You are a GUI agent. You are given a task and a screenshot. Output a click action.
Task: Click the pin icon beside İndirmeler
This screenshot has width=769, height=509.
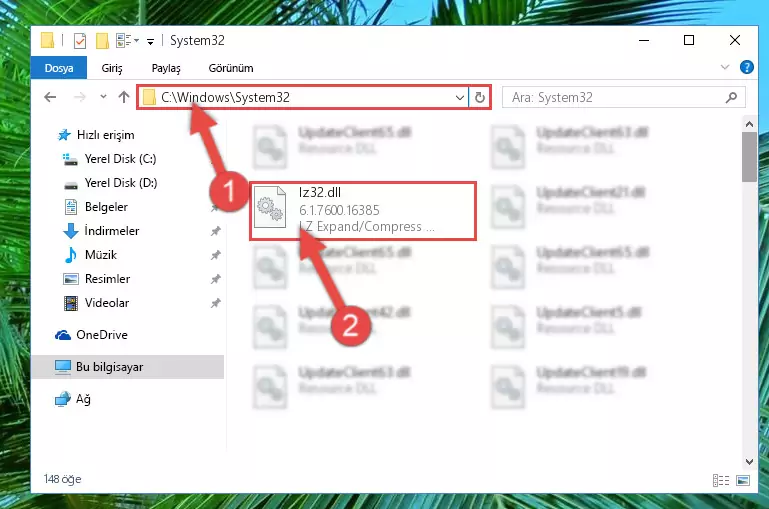pos(215,231)
